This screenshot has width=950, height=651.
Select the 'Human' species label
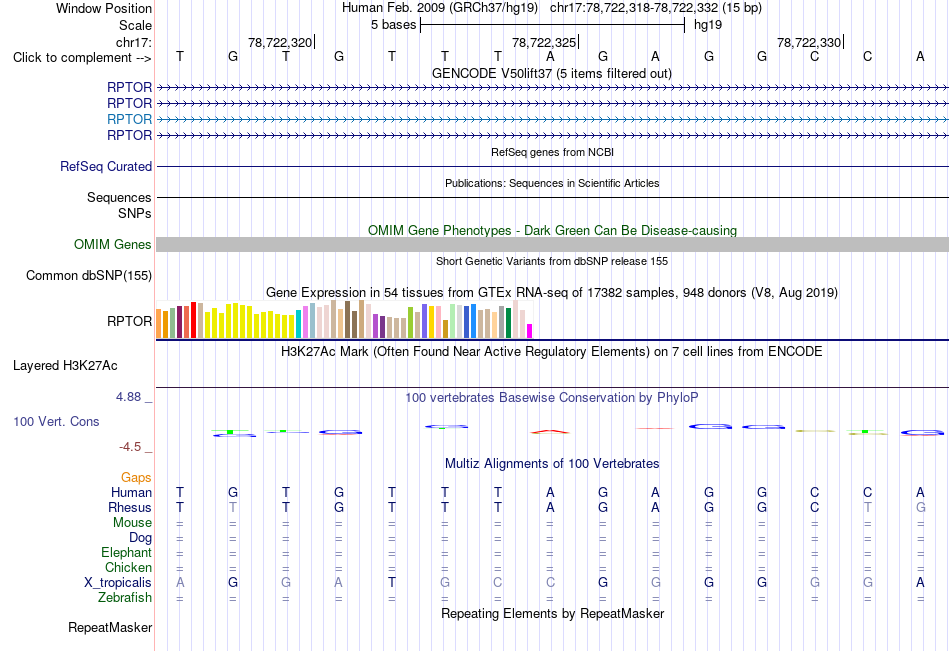(x=131, y=492)
